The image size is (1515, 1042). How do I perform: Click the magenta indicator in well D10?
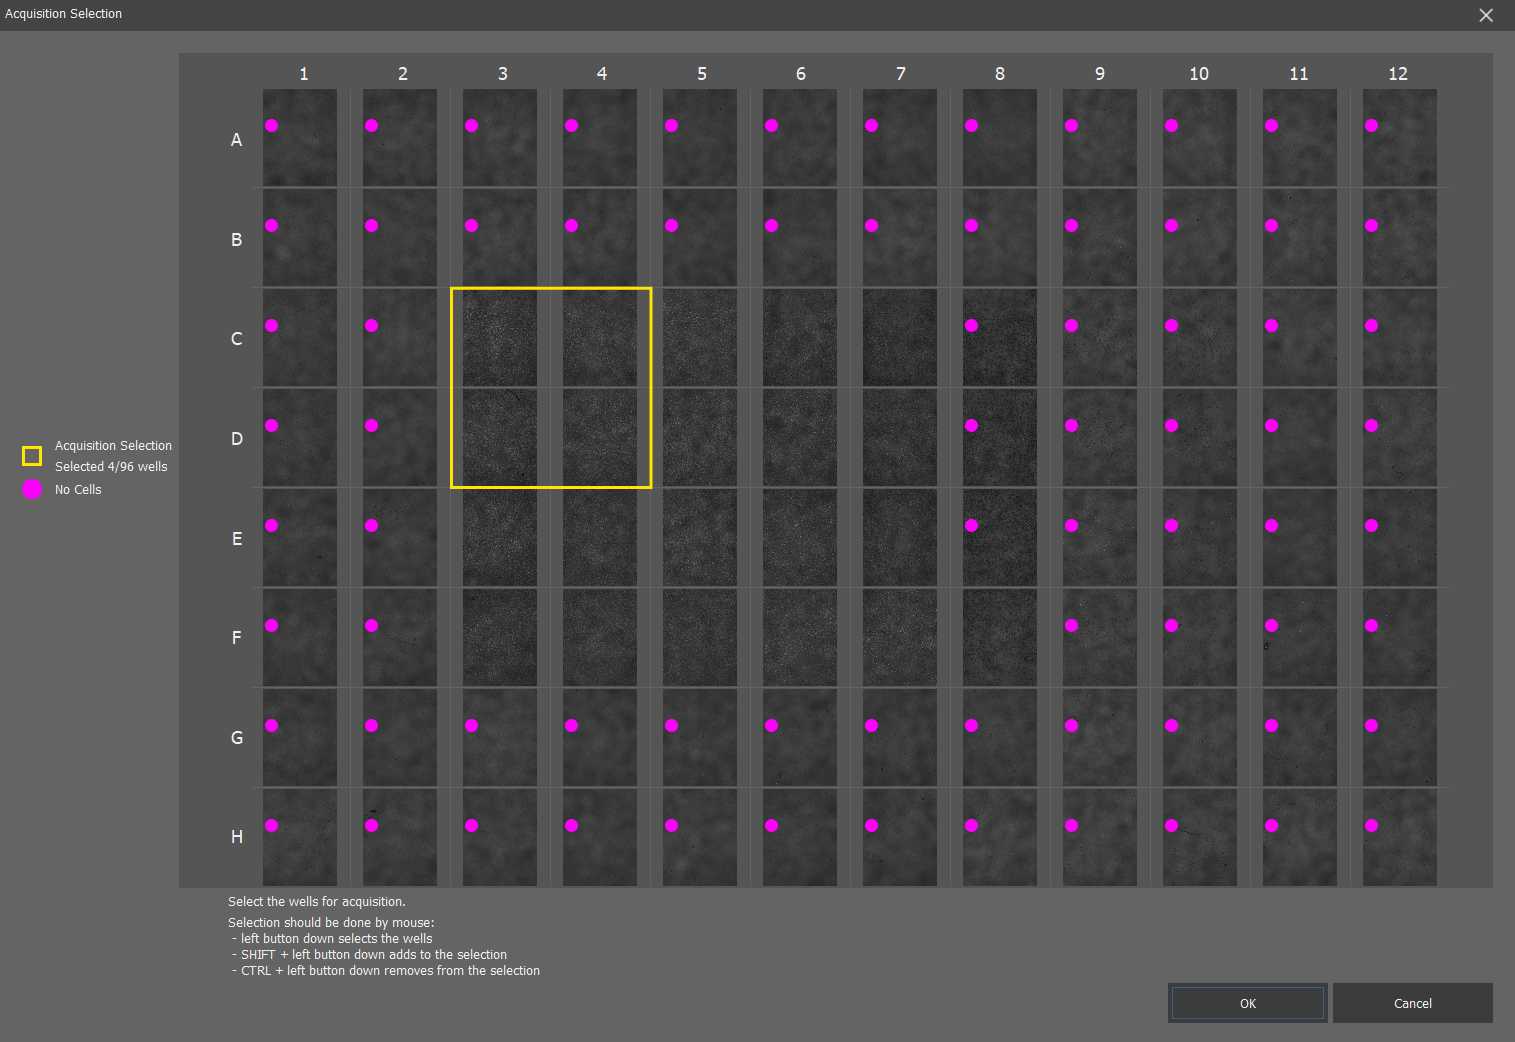tap(1171, 425)
